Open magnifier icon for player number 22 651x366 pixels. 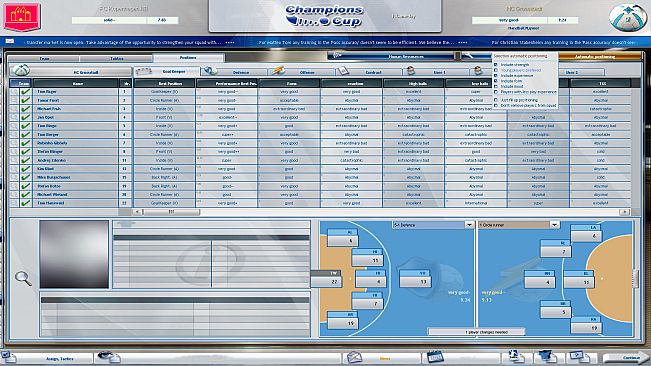click(x=14, y=203)
